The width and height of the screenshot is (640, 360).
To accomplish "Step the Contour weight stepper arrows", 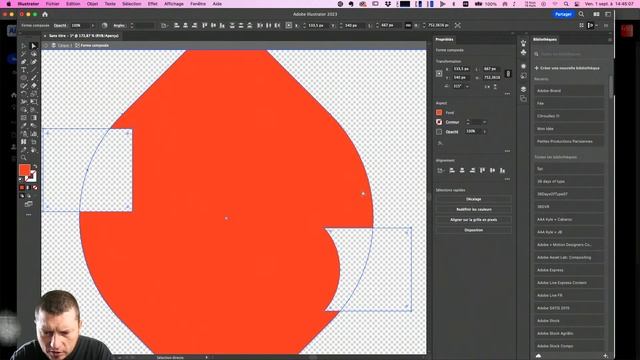I will [x=468, y=122].
